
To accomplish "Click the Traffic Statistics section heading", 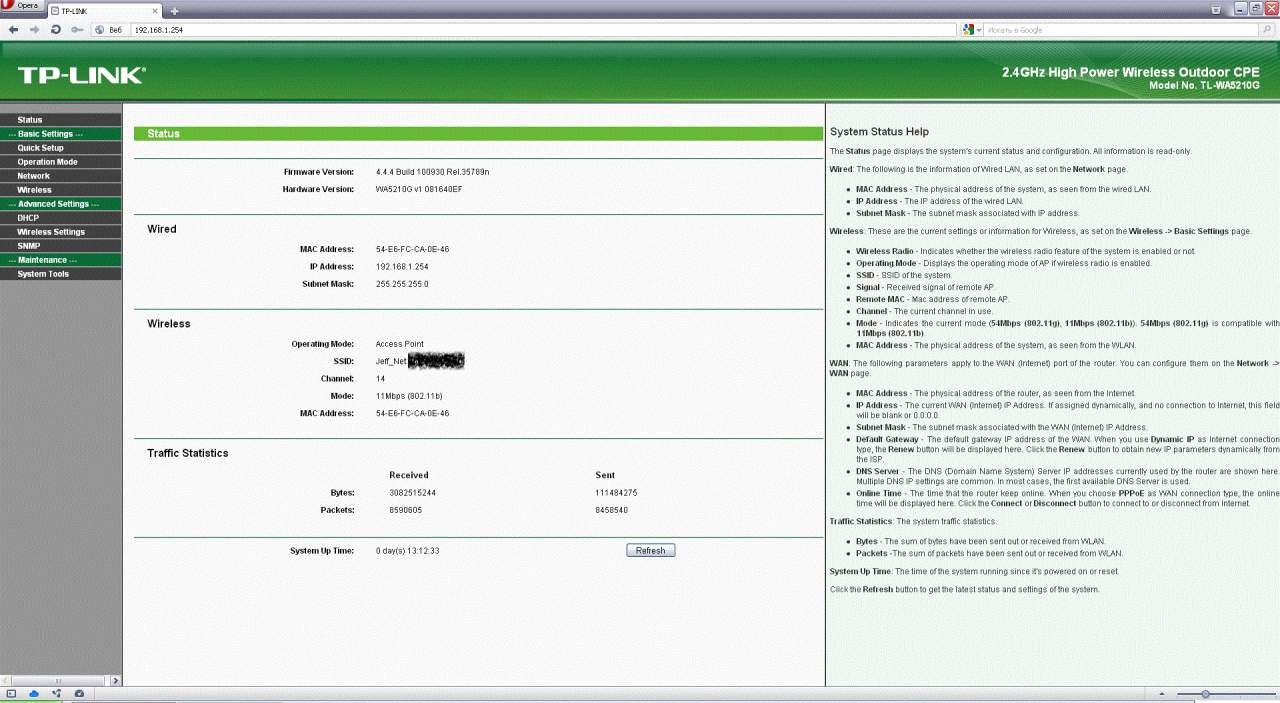I will (188, 453).
